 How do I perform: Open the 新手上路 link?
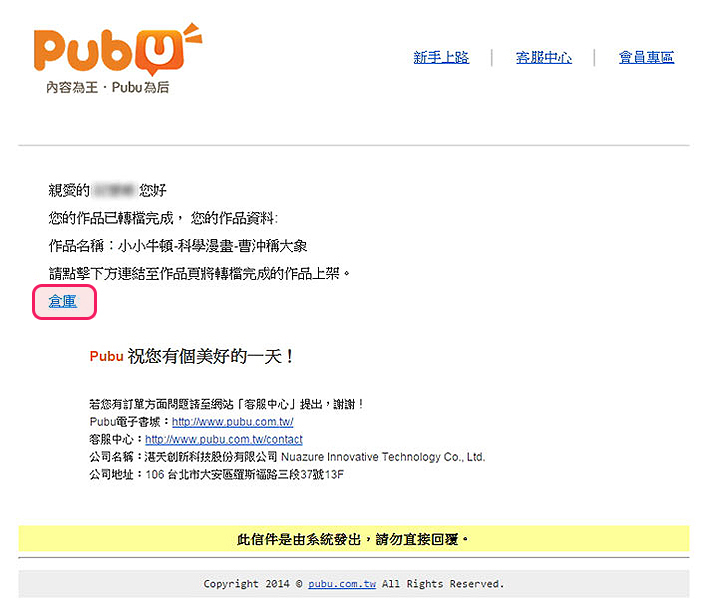point(441,57)
